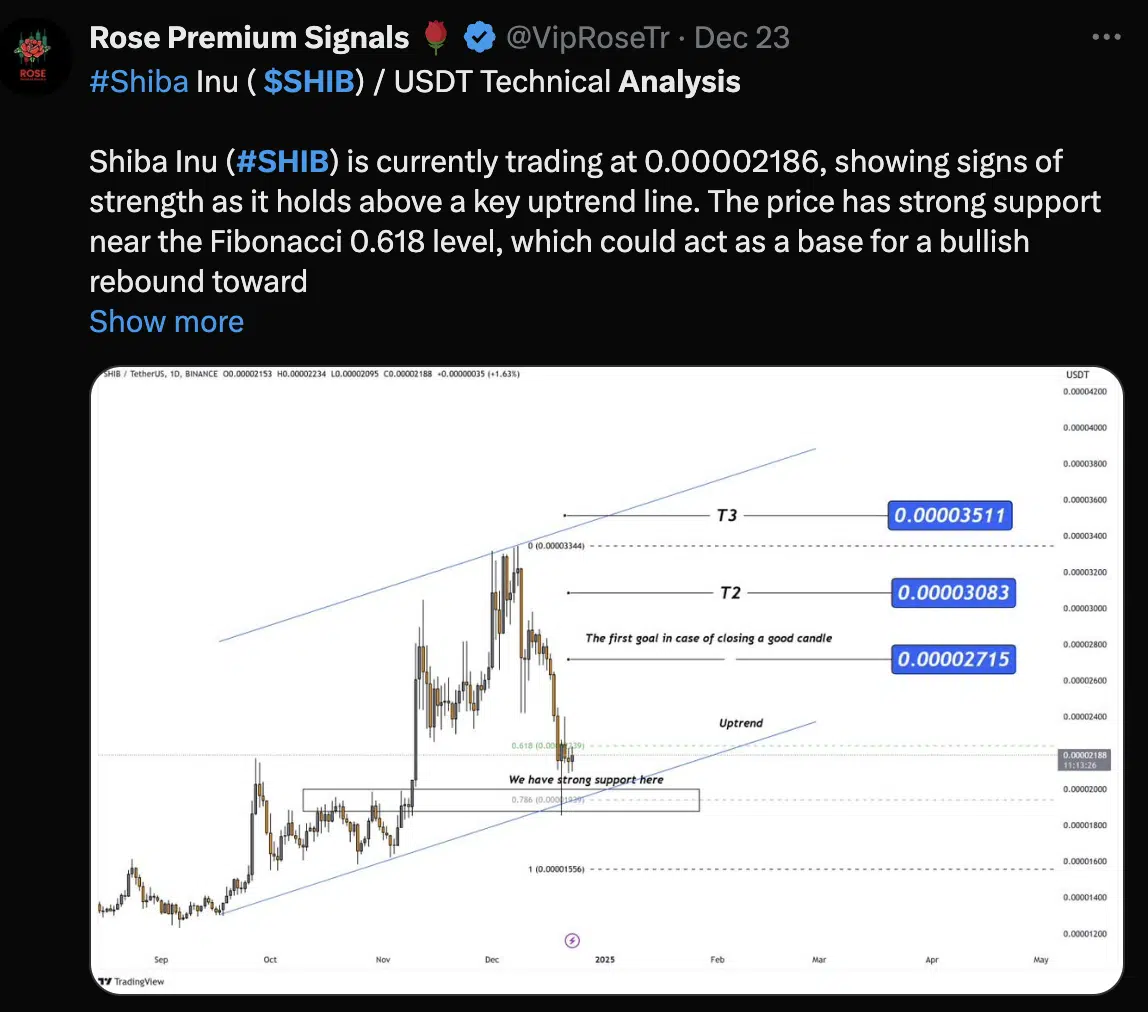Click the first goal label 0.00002715
Screen dimensions: 1148x1012
(x=953, y=659)
